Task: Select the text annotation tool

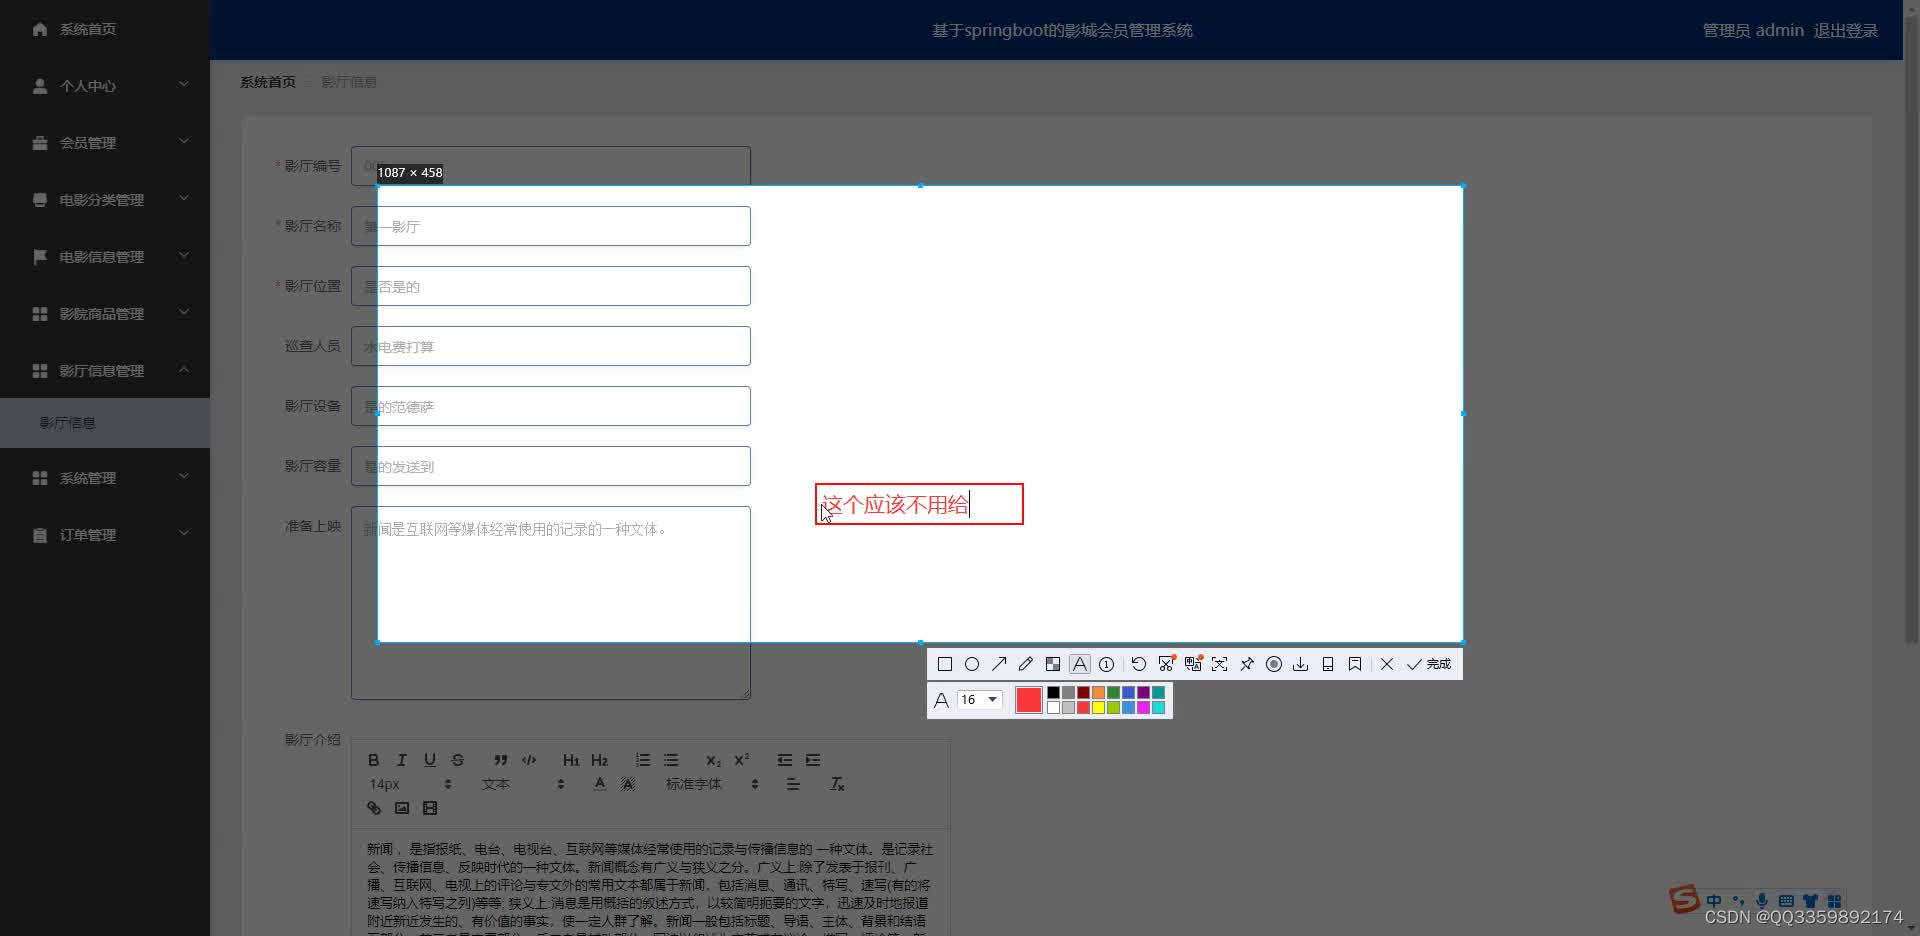Action: click(x=1079, y=664)
